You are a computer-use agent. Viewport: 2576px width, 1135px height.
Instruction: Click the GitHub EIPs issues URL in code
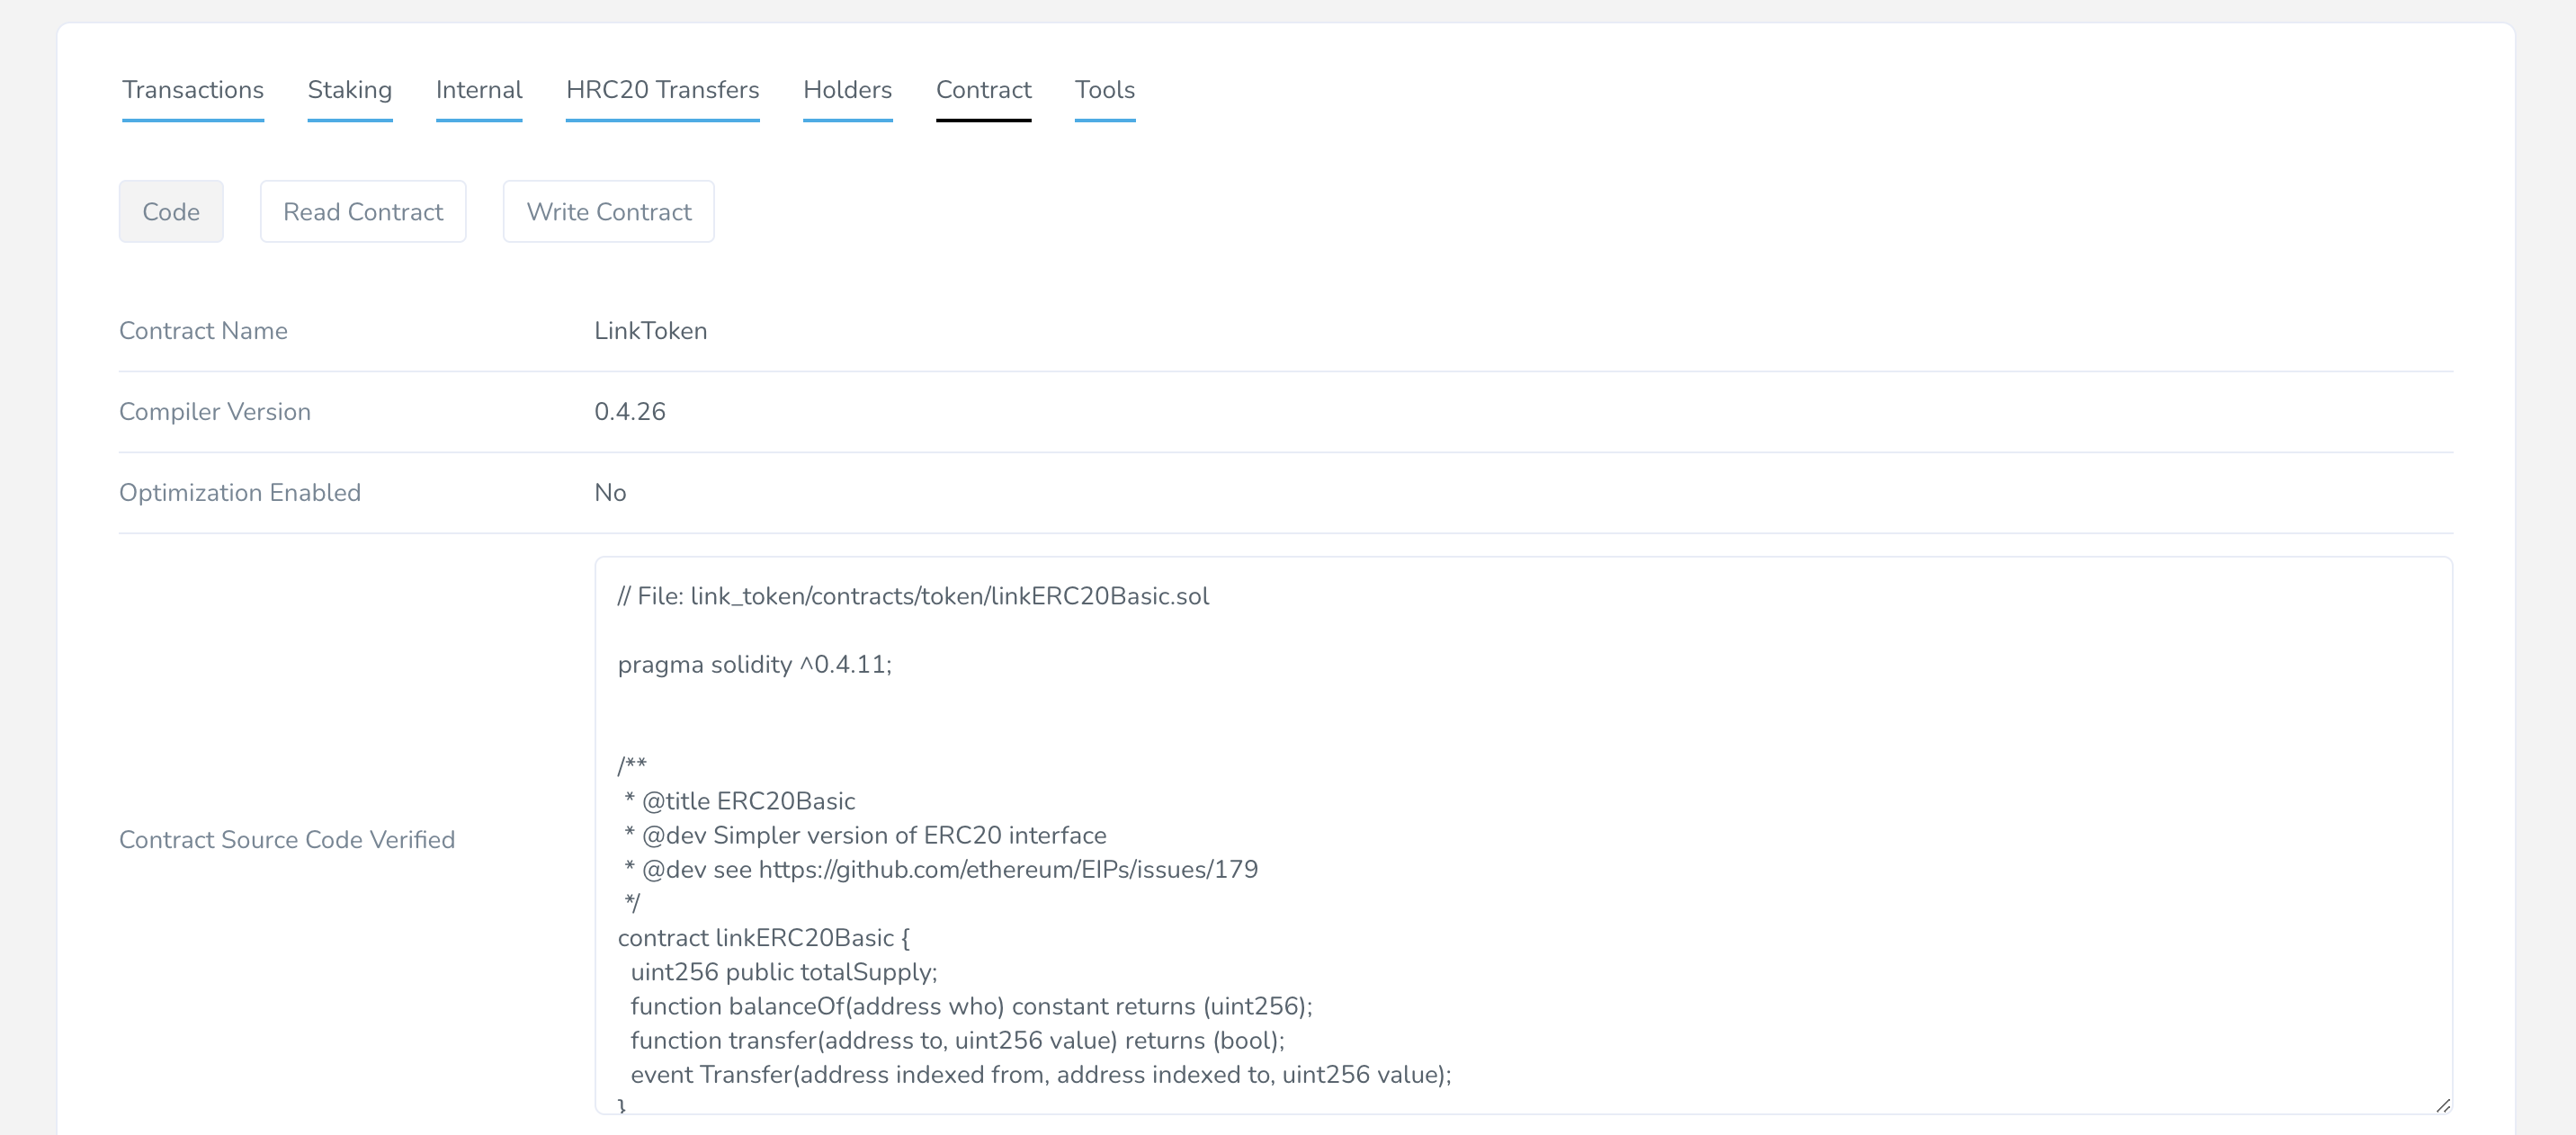pos(1007,870)
